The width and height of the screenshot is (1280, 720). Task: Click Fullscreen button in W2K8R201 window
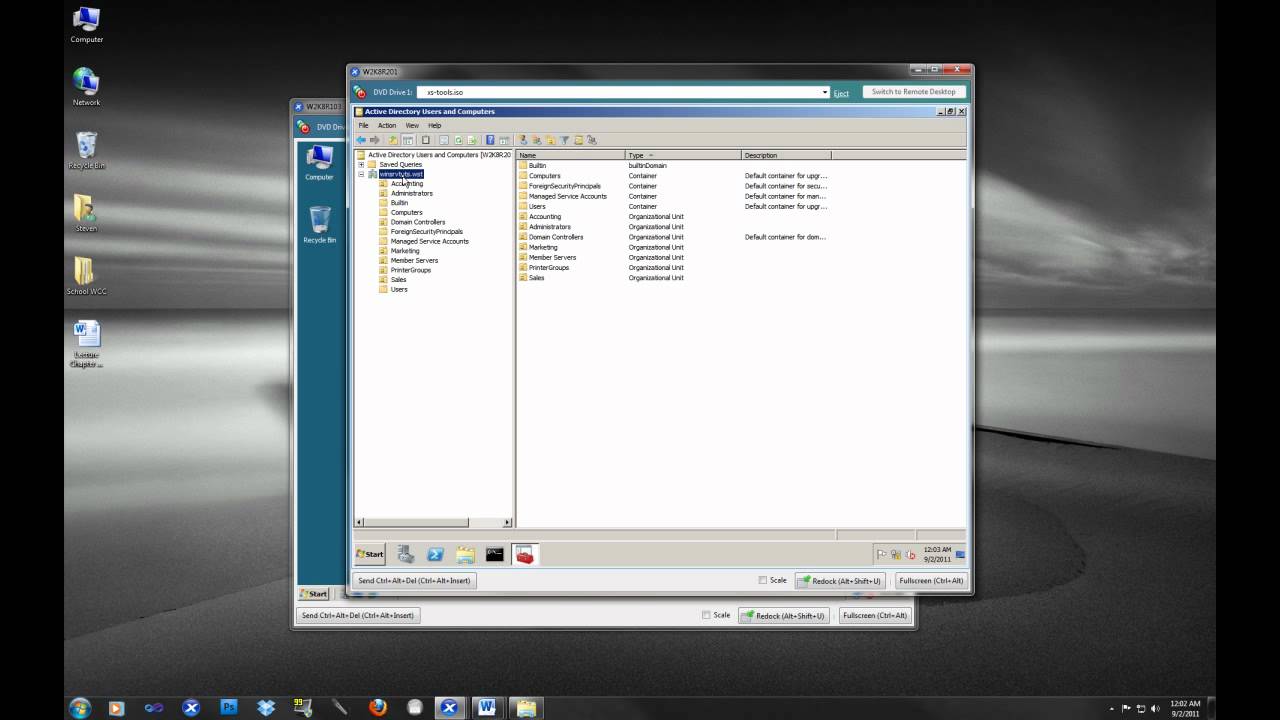point(931,580)
